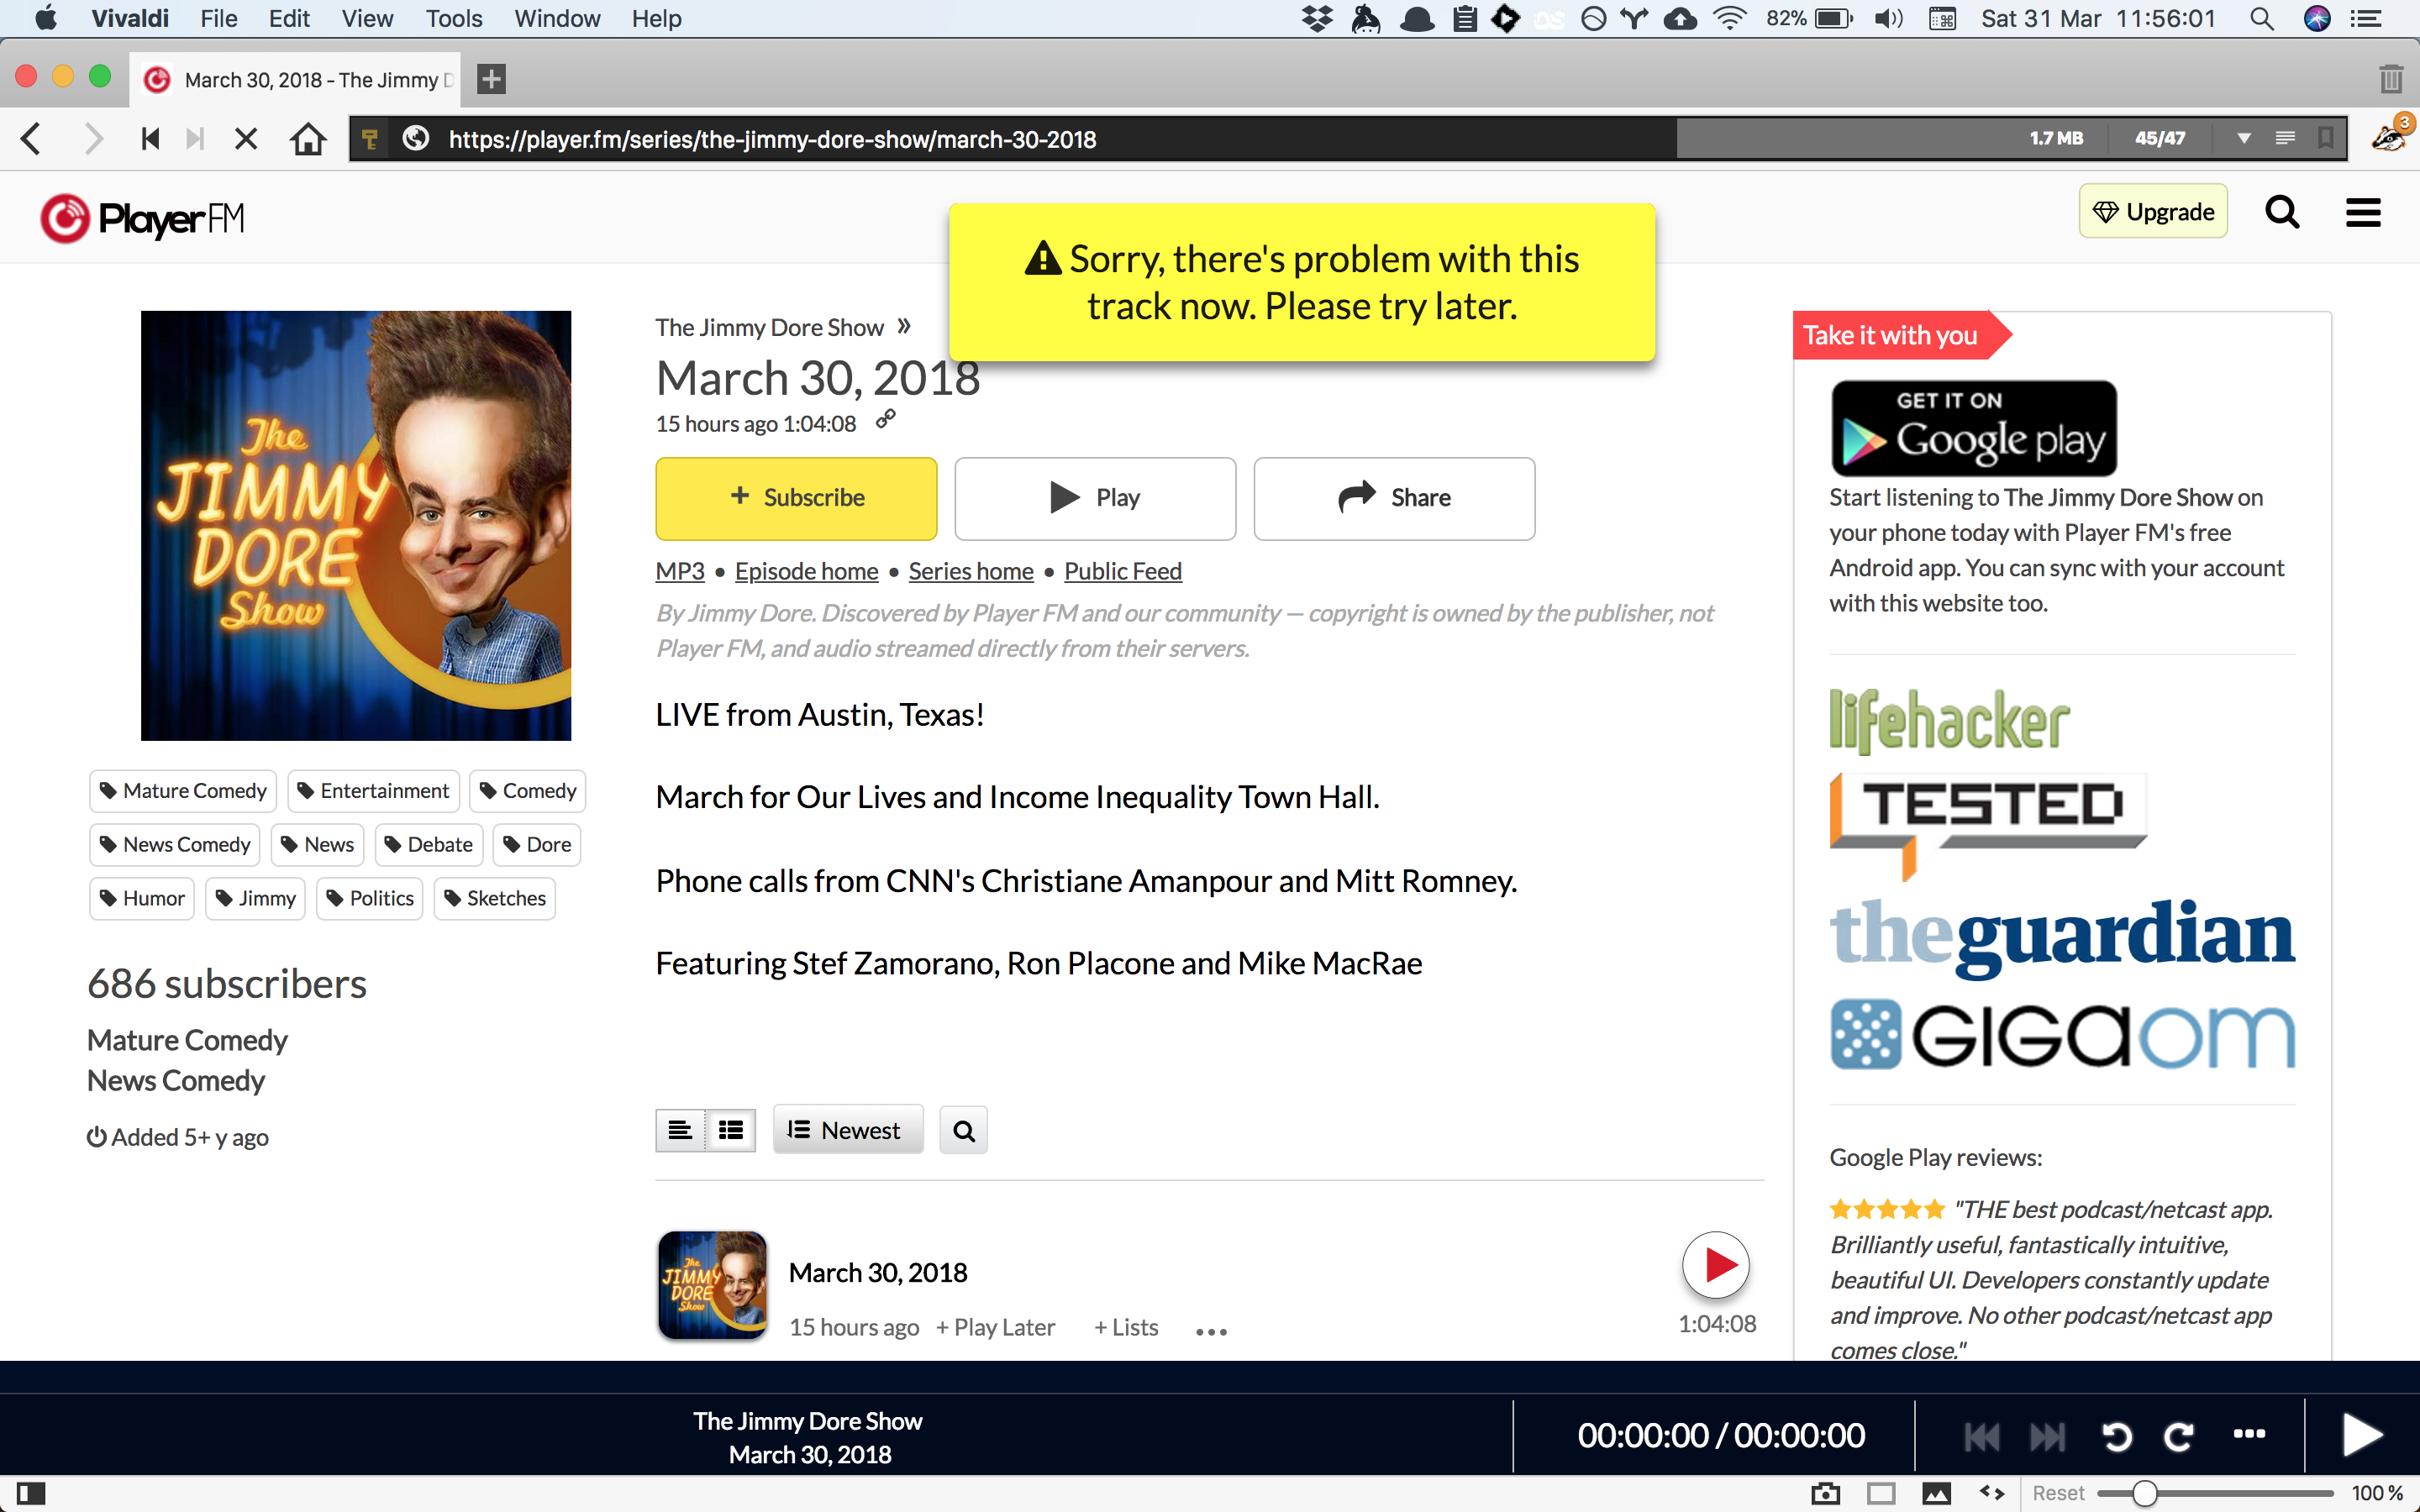Open the Window menu
The width and height of the screenshot is (2420, 1512).
click(557, 18)
